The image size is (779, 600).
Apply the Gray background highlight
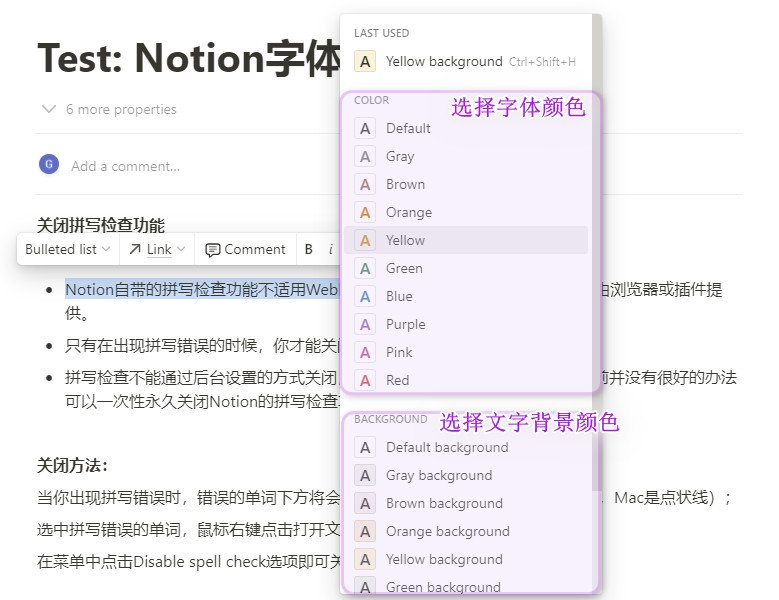(x=466, y=475)
